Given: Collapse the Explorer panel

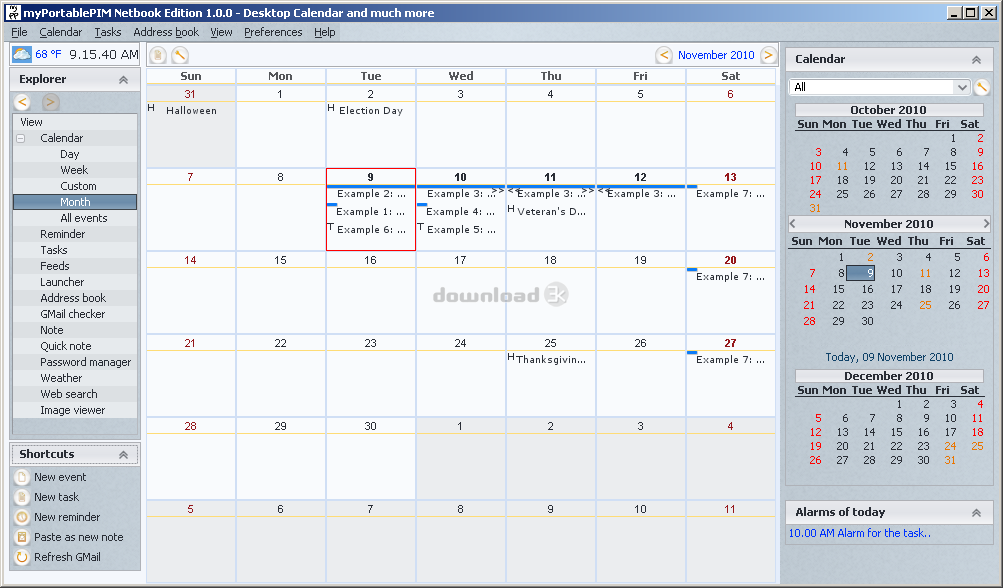Looking at the screenshot, I should (123, 79).
